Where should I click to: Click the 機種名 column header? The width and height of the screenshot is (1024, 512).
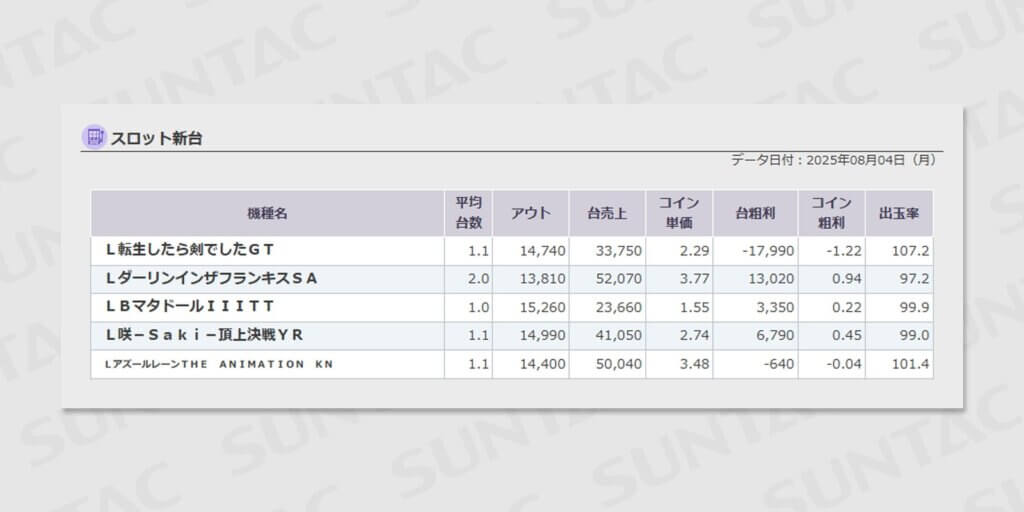(267, 213)
